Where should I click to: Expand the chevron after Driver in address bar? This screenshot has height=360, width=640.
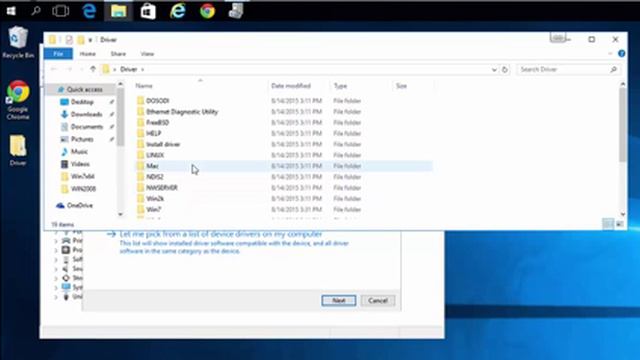(x=142, y=69)
